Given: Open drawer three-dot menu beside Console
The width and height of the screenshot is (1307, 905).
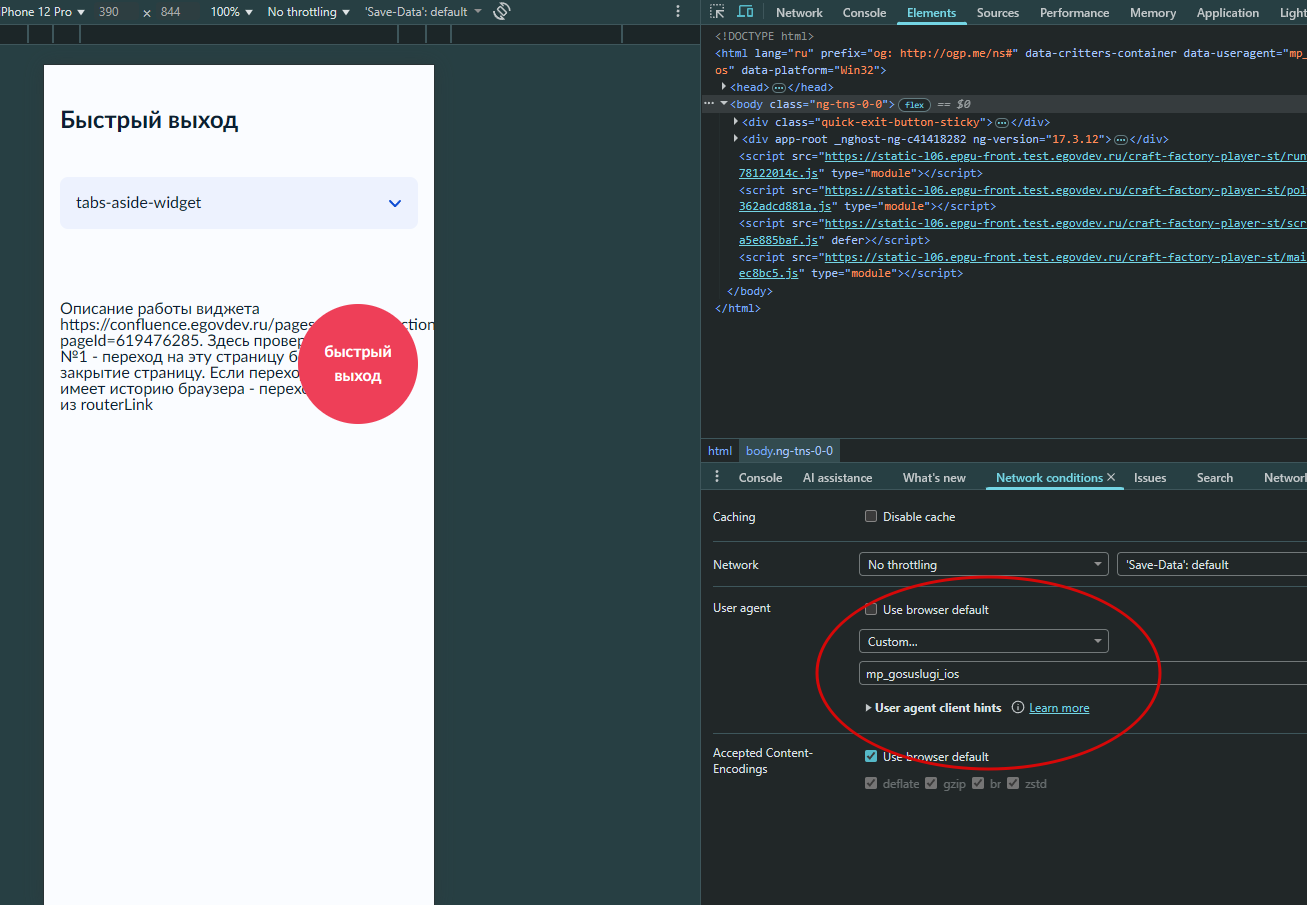Looking at the screenshot, I should 716,477.
